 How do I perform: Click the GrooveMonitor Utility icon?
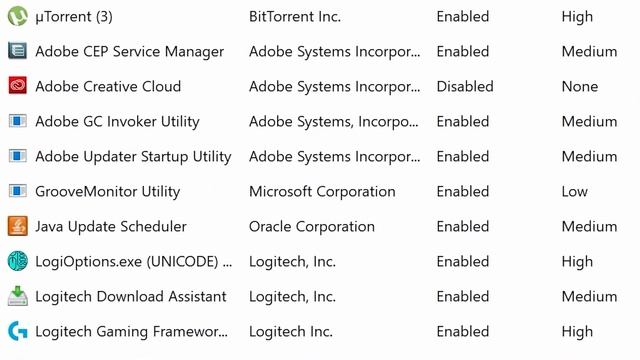[x=18, y=191]
